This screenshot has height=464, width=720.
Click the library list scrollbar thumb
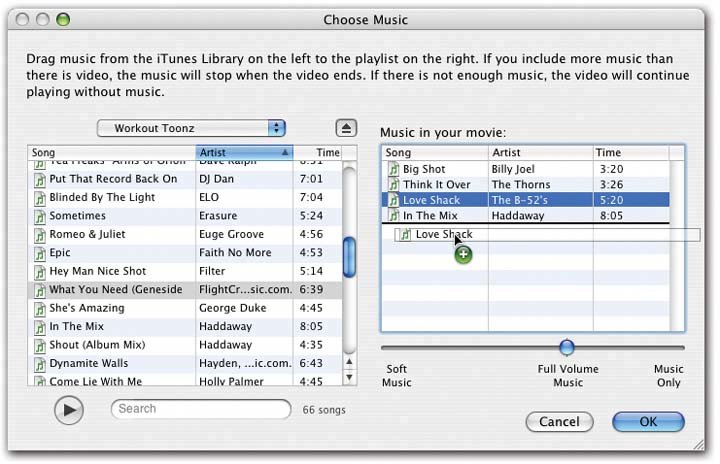[349, 257]
